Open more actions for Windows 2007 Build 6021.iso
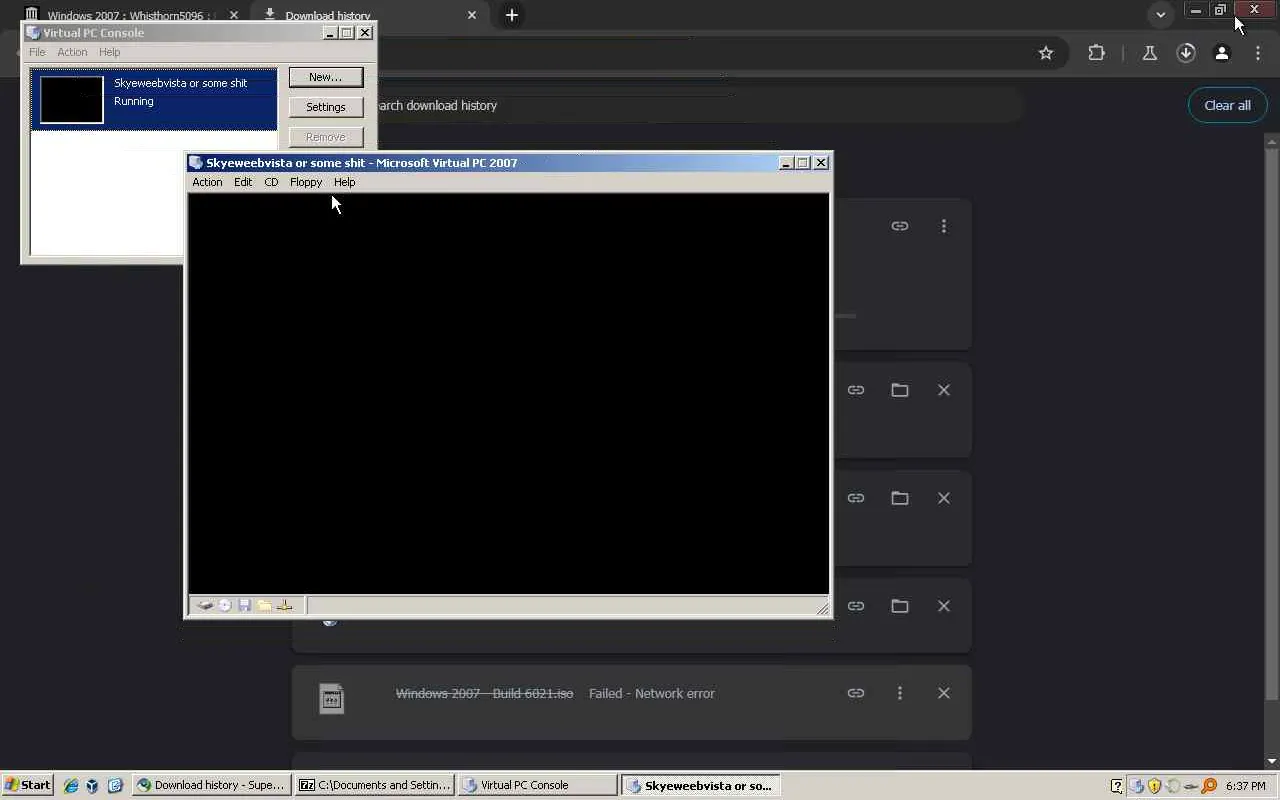 click(900, 693)
